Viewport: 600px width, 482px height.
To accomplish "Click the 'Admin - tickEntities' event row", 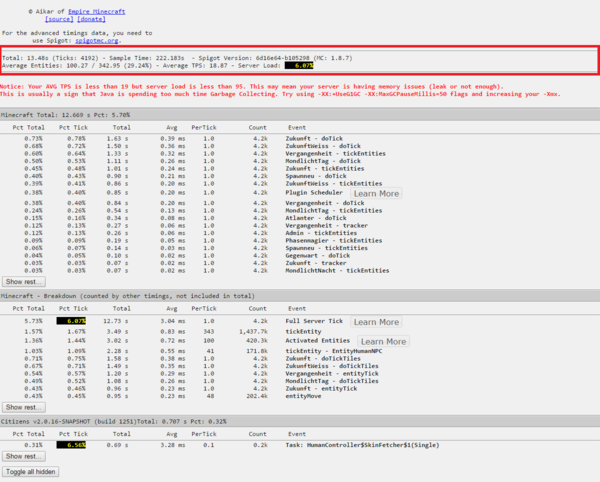I will coord(300,233).
